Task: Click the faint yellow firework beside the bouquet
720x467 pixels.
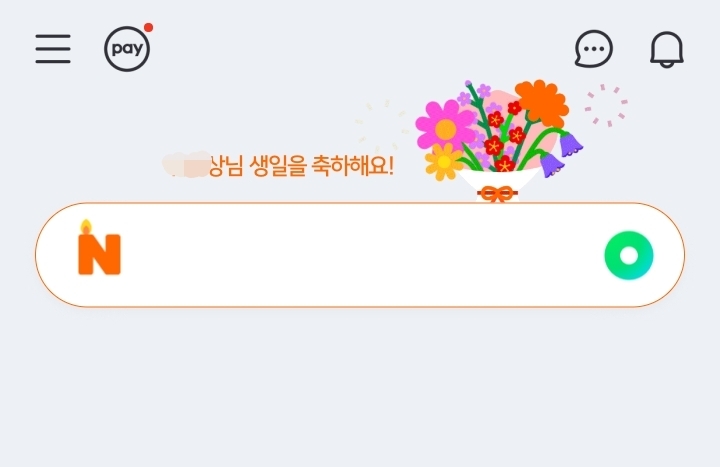Action: coord(382,125)
